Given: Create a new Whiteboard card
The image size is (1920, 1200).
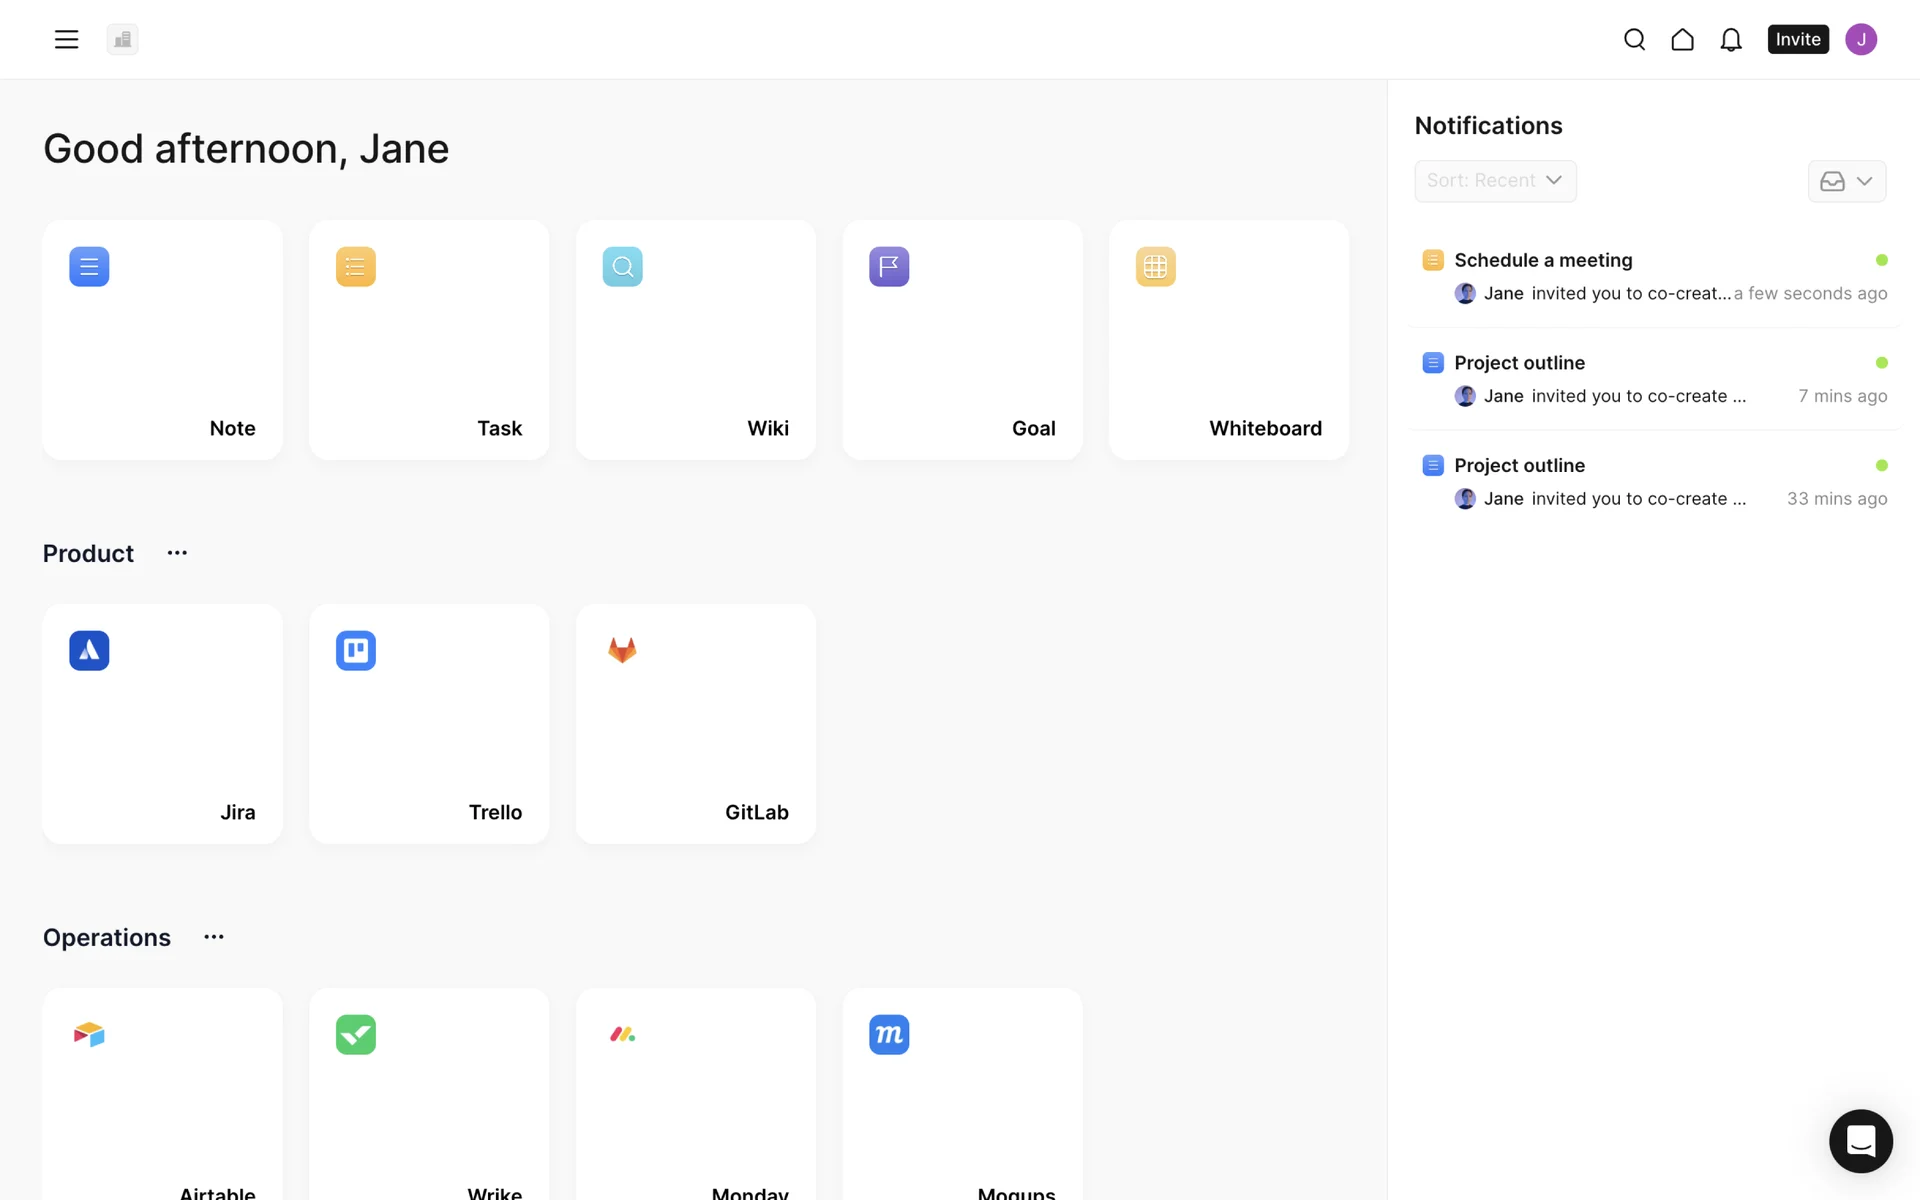Looking at the screenshot, I should [x=1228, y=340].
